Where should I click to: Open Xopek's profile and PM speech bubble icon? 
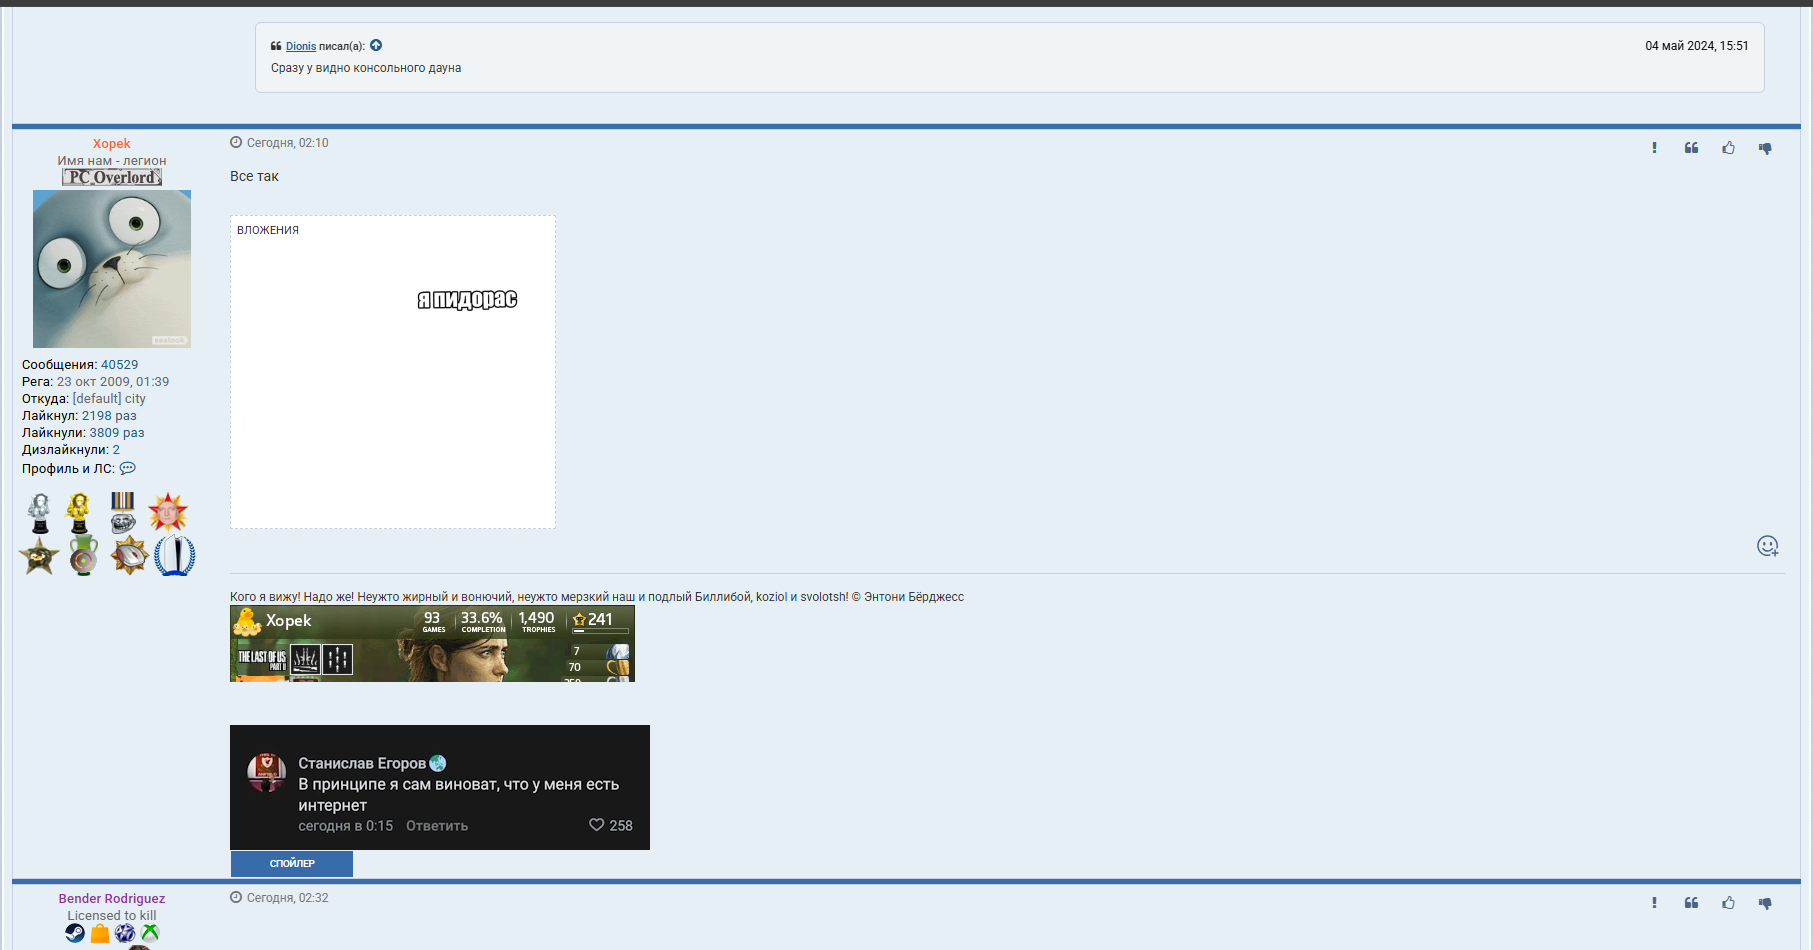[128, 468]
